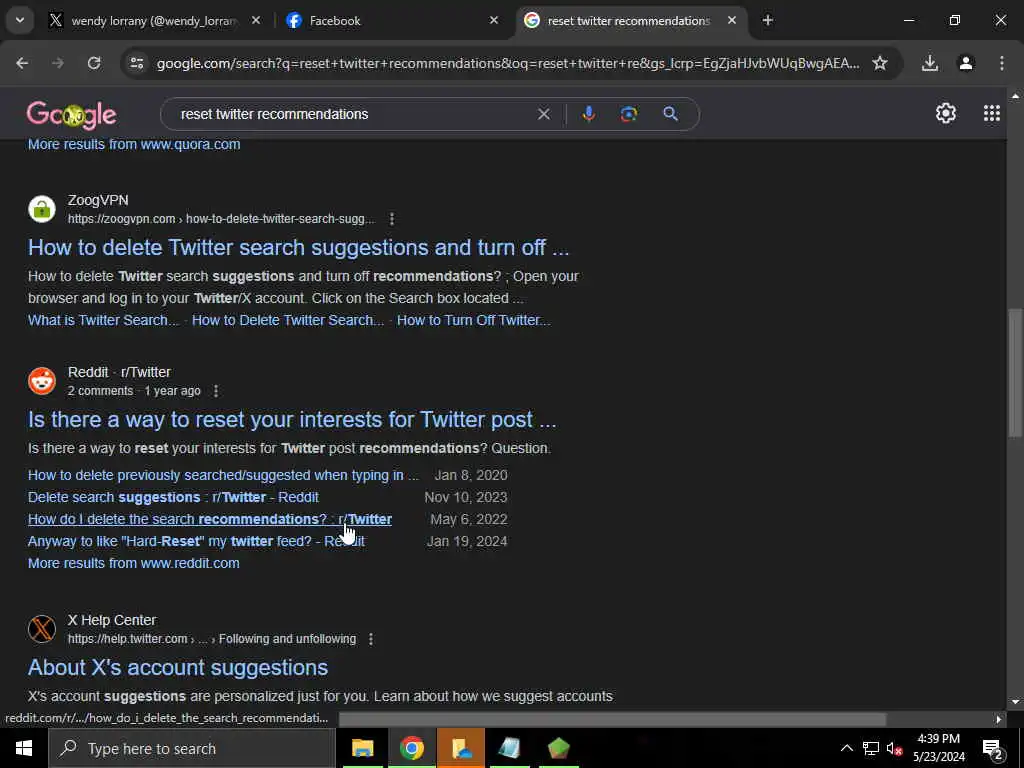Click the Google logo
Viewport: 1024px width, 768px height.
[x=71, y=115]
